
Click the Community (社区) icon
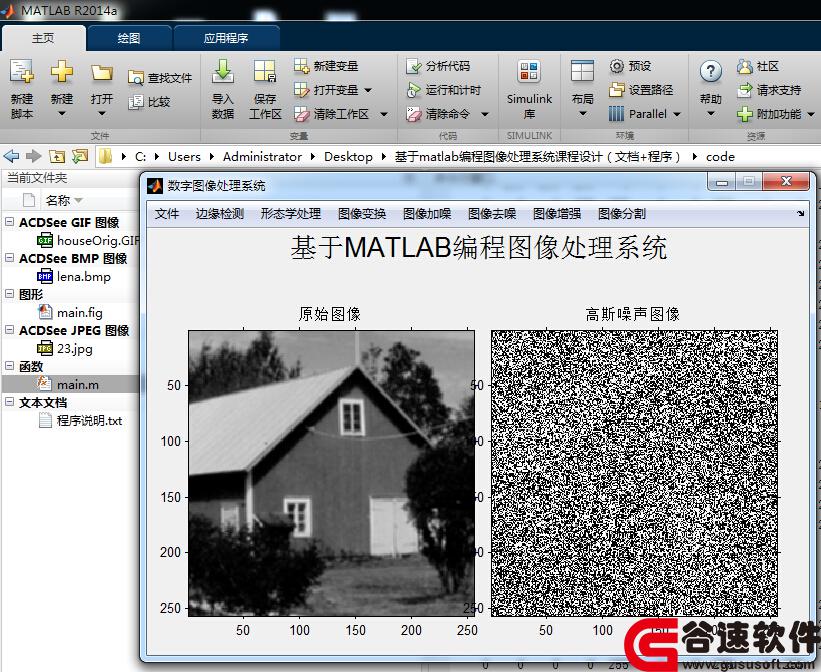(745, 66)
